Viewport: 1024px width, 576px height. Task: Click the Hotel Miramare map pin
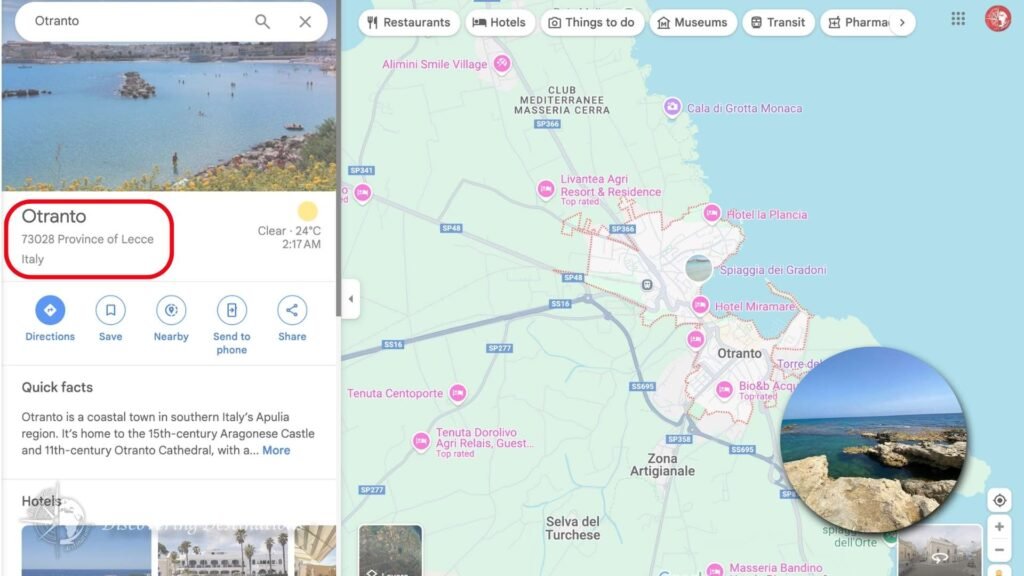coord(700,305)
